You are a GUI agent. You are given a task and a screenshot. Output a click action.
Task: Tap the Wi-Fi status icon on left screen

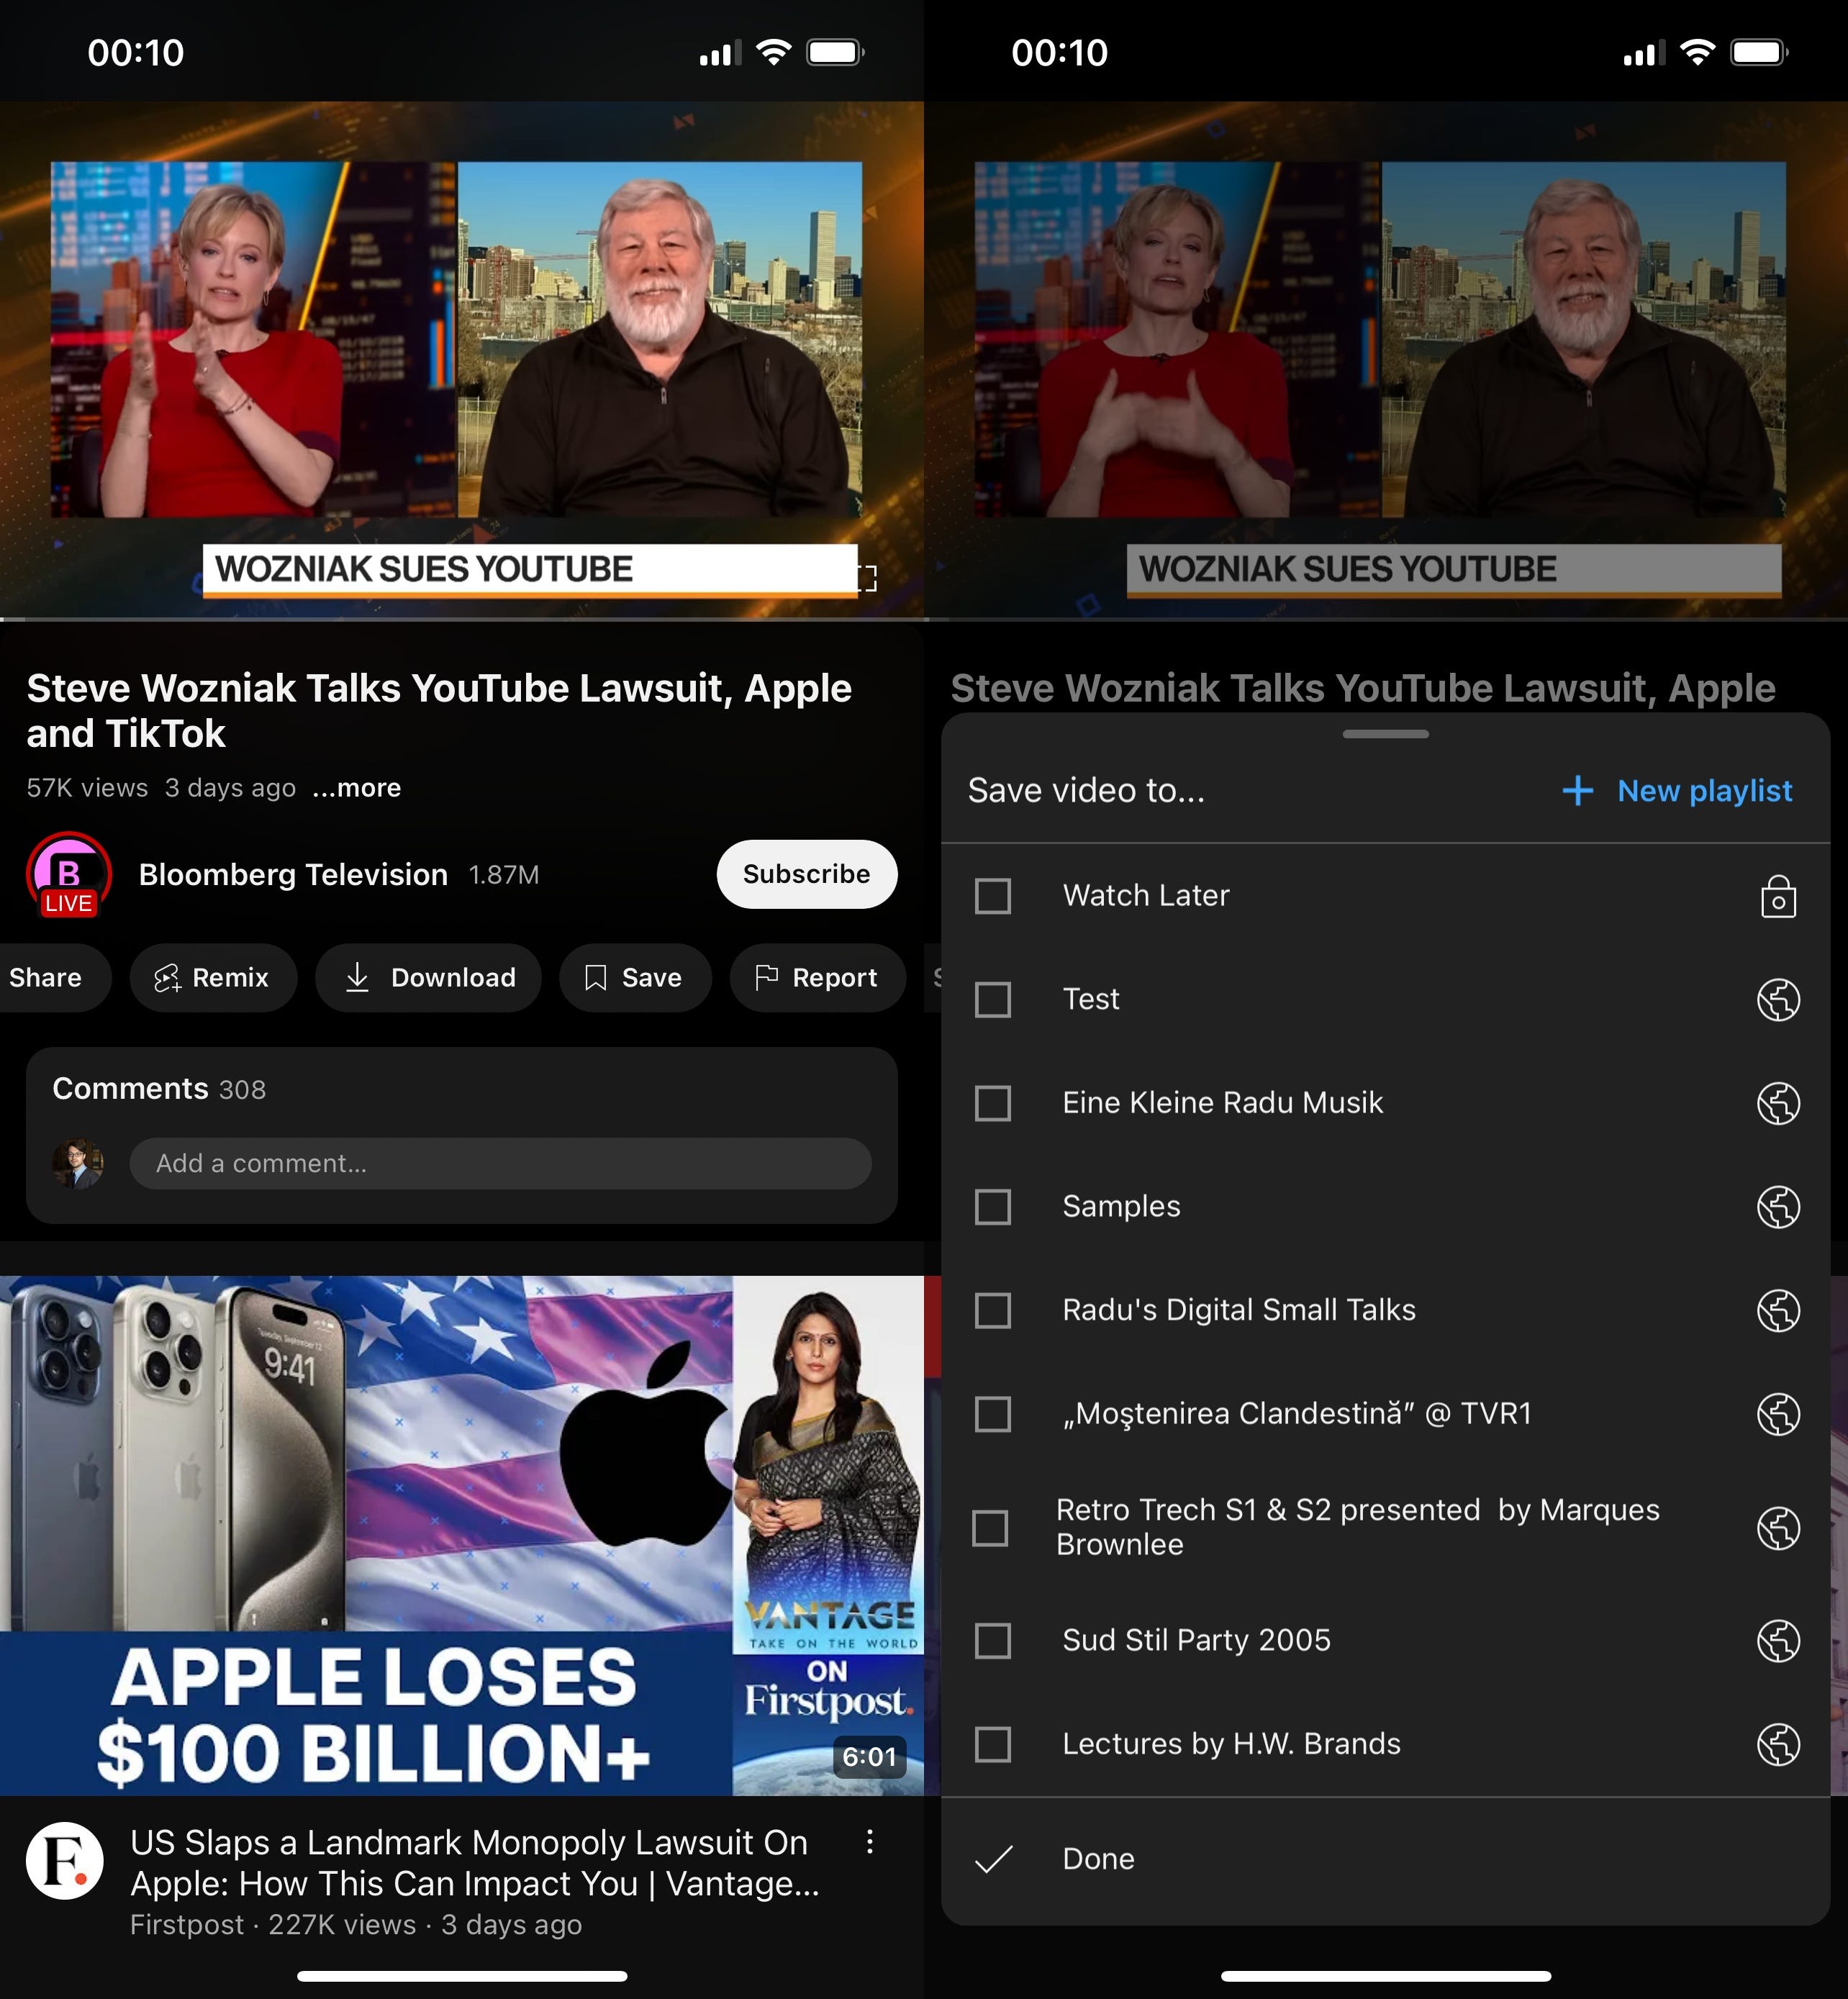click(773, 52)
